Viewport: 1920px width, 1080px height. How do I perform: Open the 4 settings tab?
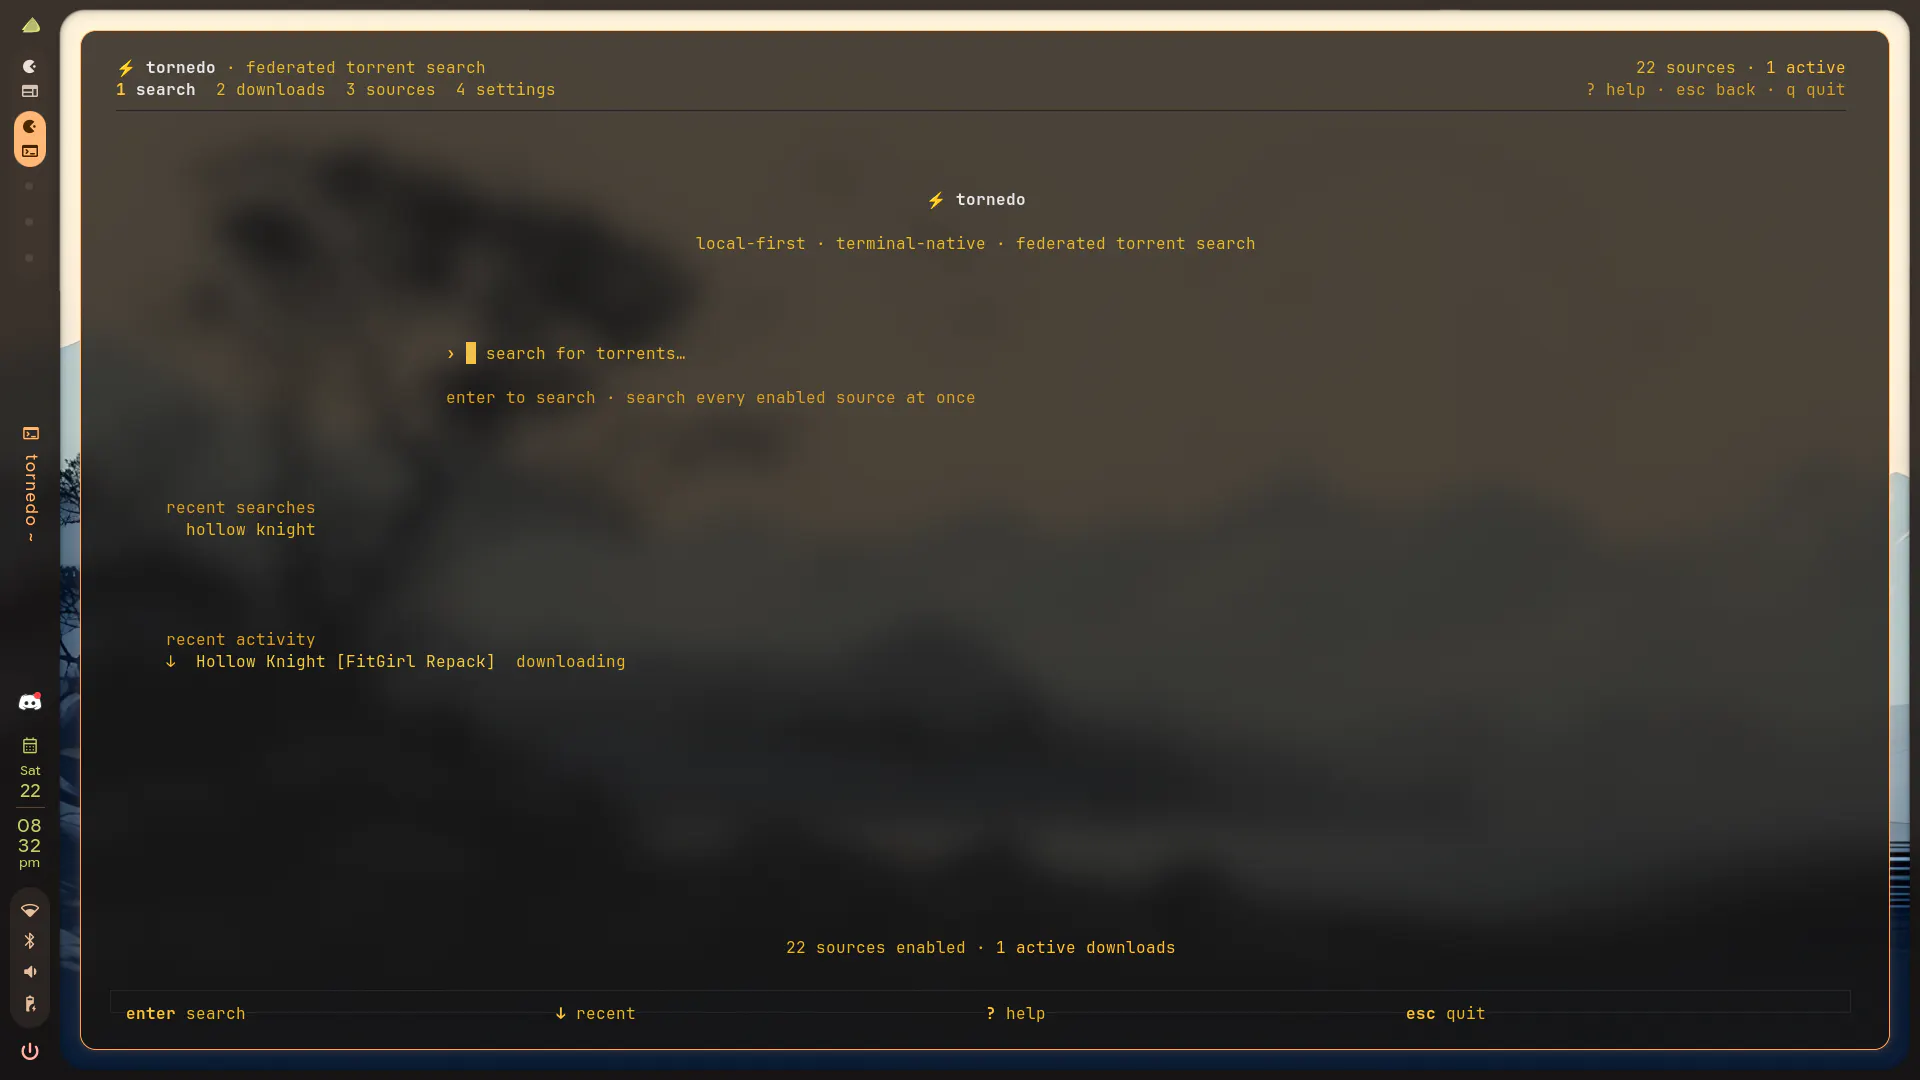coord(506,90)
